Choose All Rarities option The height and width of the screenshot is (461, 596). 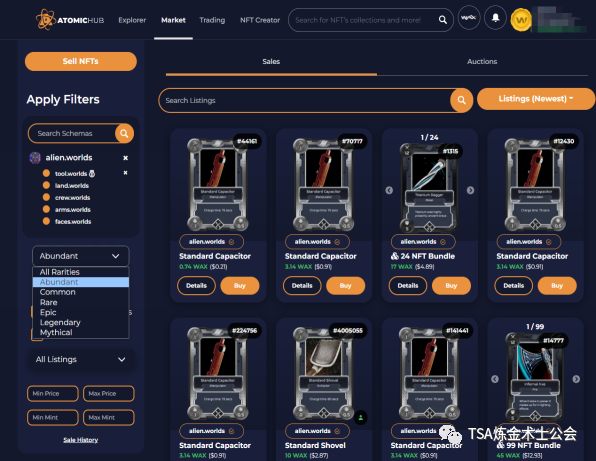81,272
